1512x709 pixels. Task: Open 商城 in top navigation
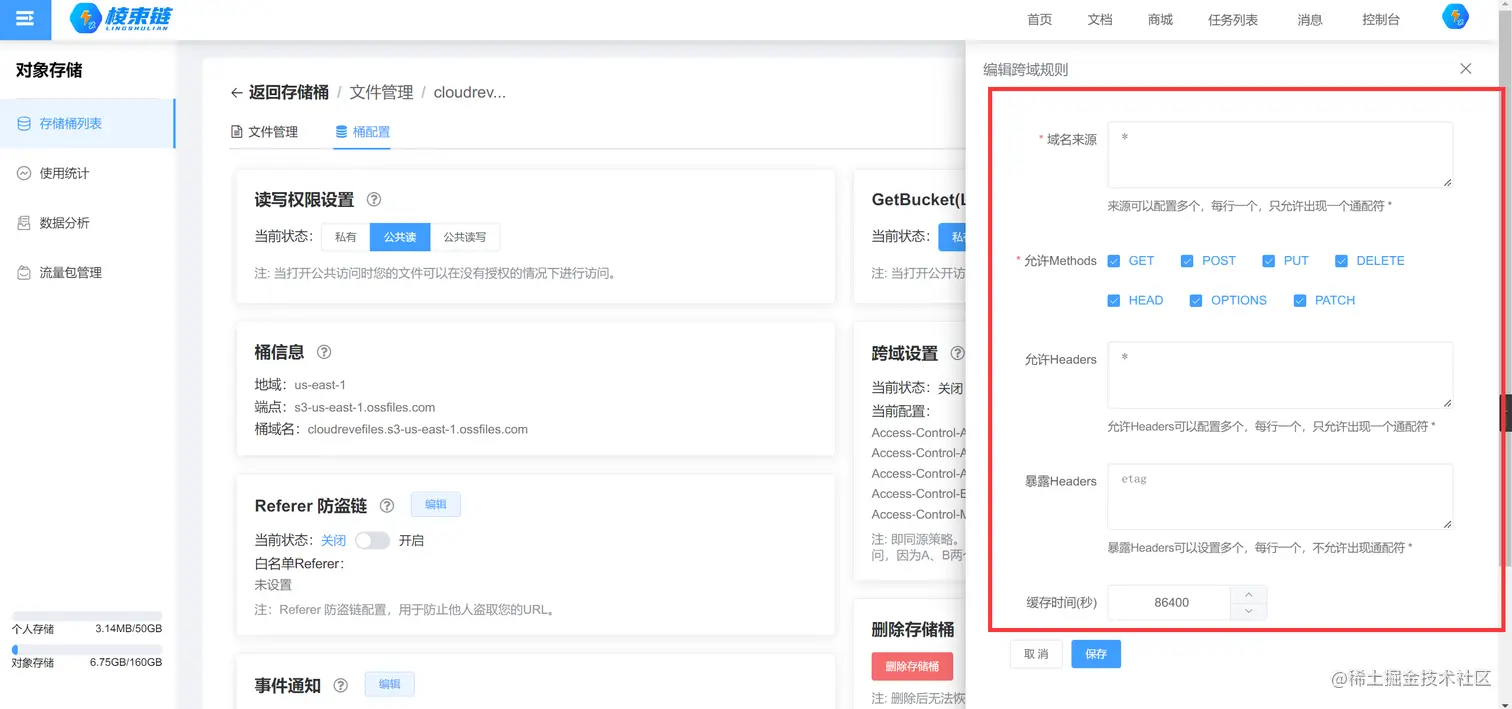(x=1160, y=20)
